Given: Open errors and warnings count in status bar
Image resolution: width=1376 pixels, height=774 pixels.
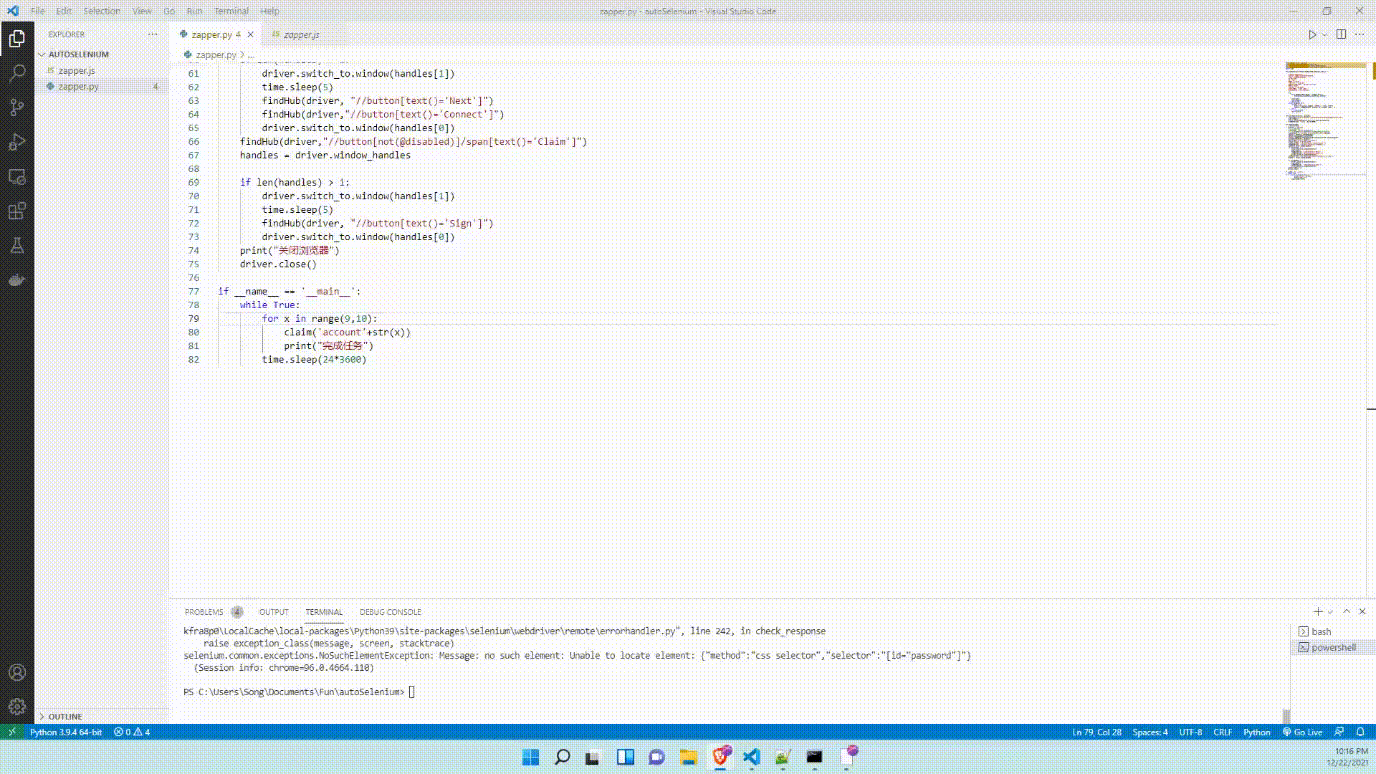Looking at the screenshot, I should click(132, 732).
